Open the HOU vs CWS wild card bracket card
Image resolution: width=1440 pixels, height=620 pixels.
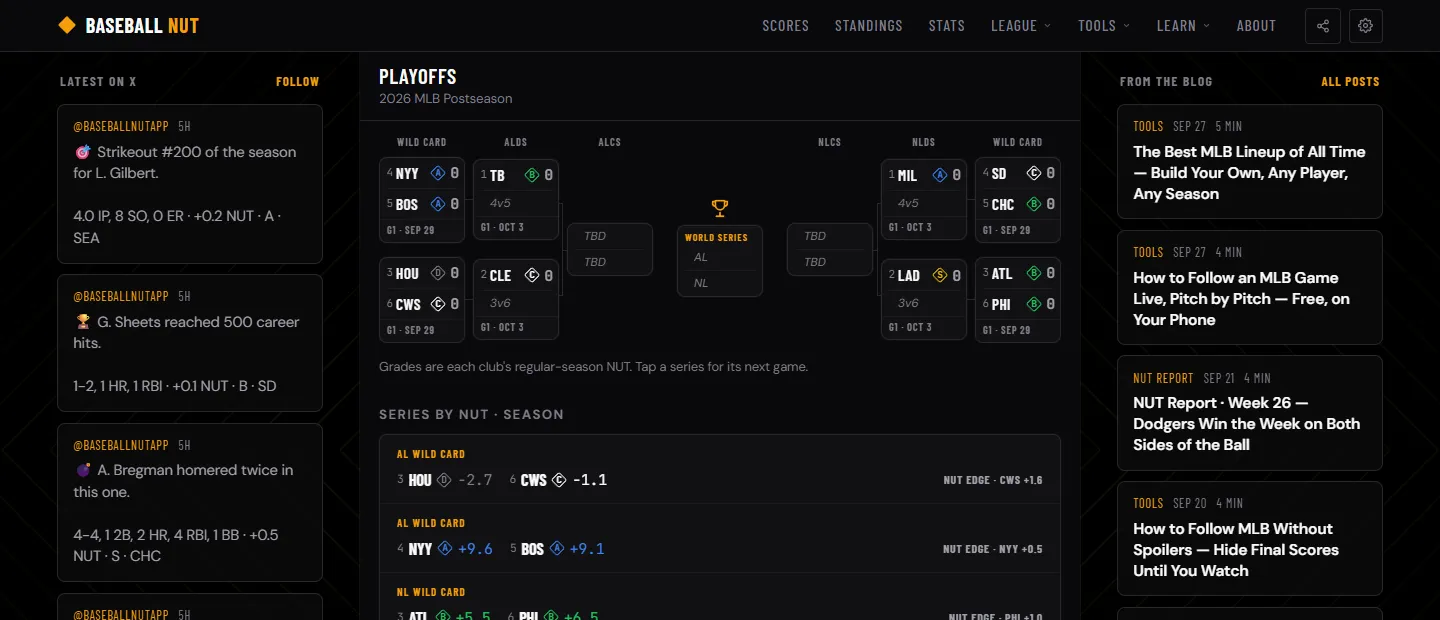click(422, 300)
